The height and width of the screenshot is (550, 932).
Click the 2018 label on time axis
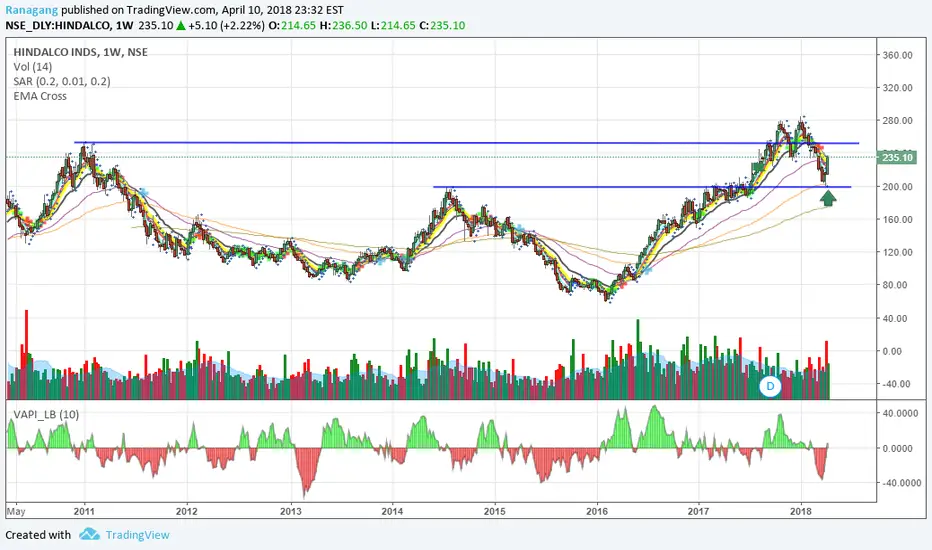coord(801,511)
